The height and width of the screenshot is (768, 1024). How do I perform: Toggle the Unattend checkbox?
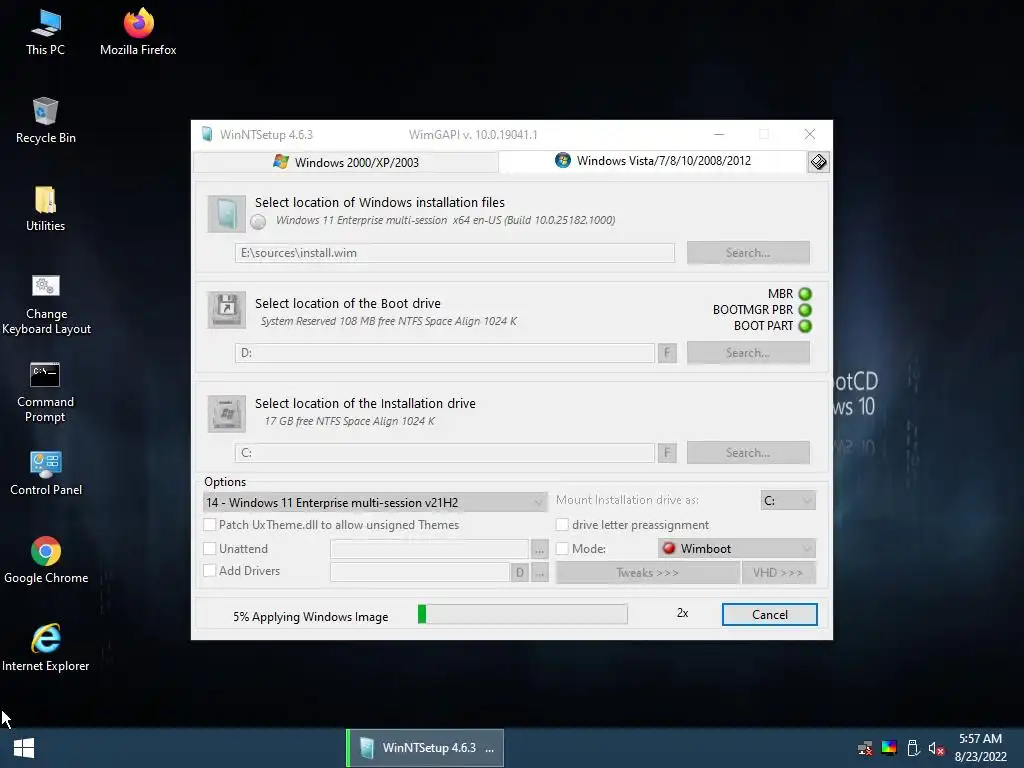pos(210,549)
